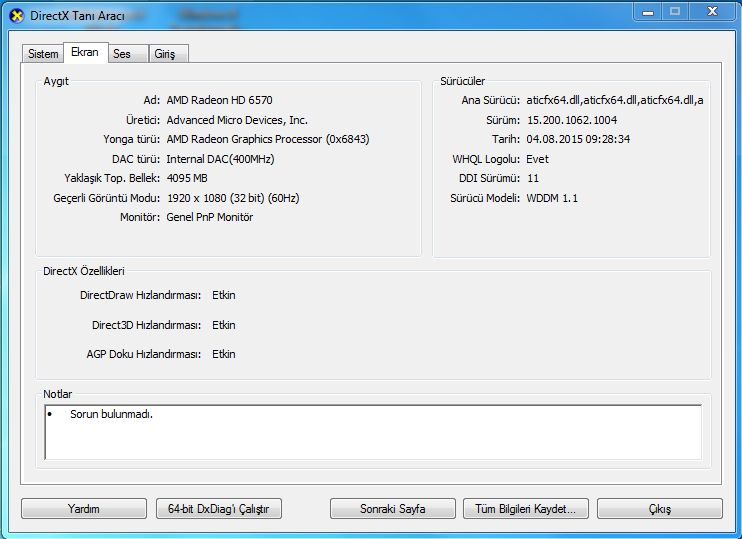Click inside the Notlar text box
The height and width of the screenshot is (539, 742).
click(x=373, y=432)
